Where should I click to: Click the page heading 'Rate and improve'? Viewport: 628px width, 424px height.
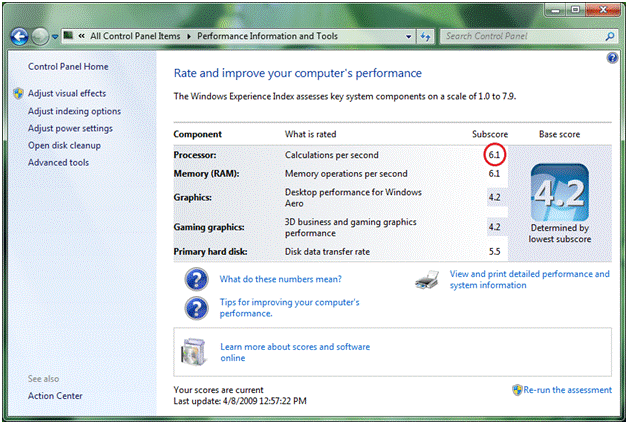[298, 73]
